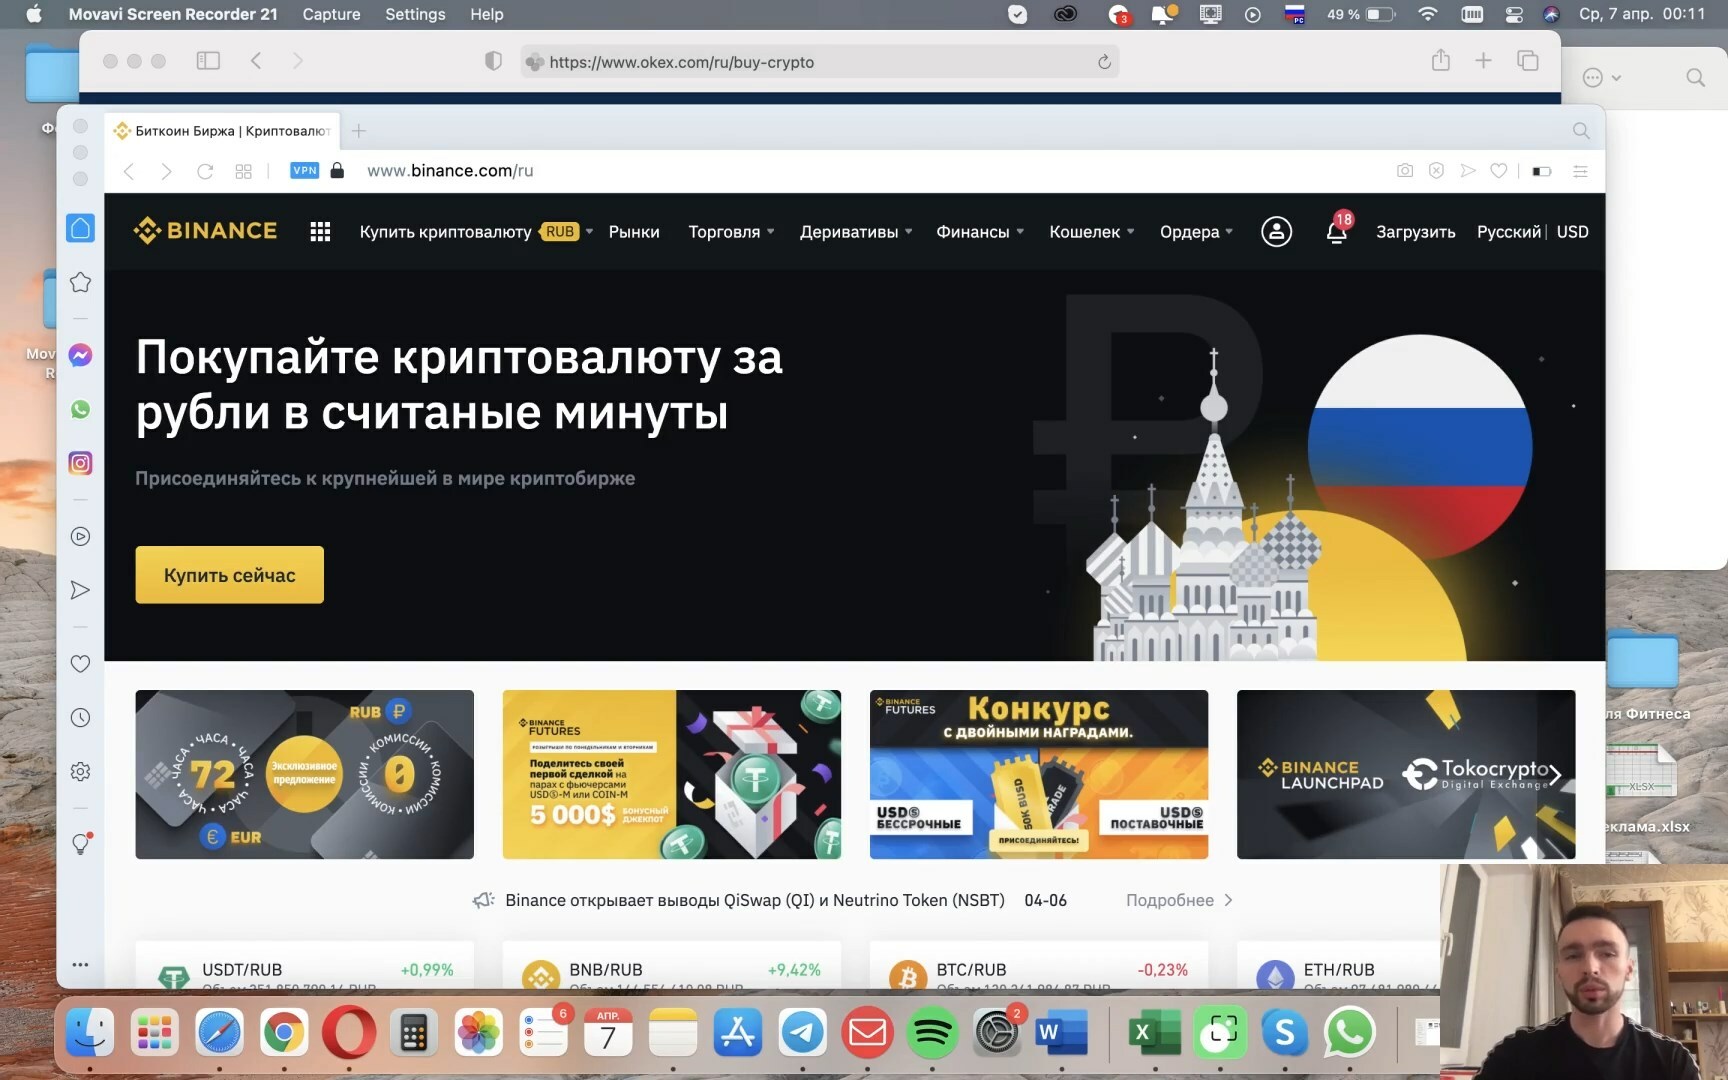Open Рынки menu item
The width and height of the screenshot is (1728, 1080).
coord(634,232)
